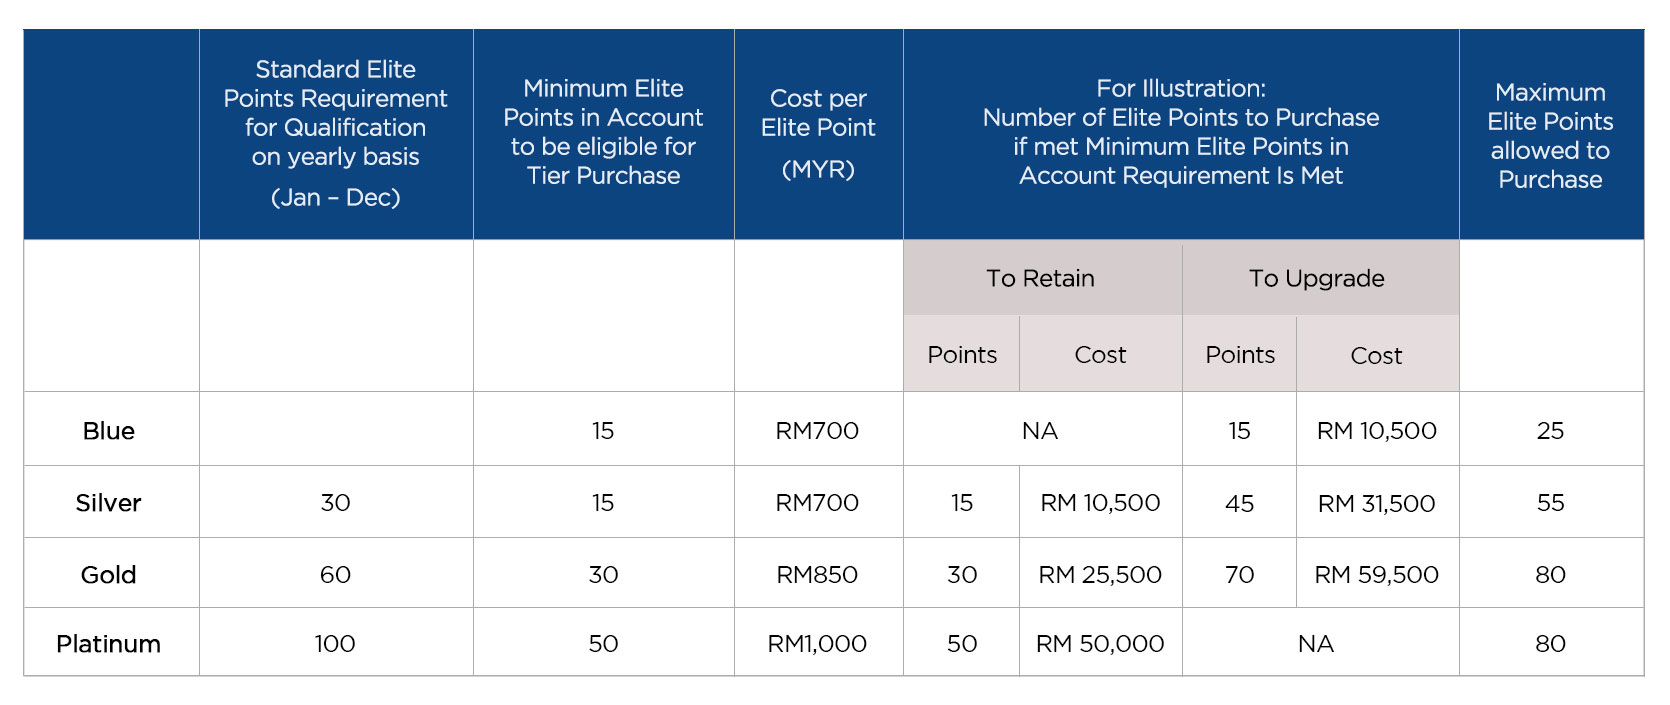Select the Platinum tier row label

coord(109,644)
